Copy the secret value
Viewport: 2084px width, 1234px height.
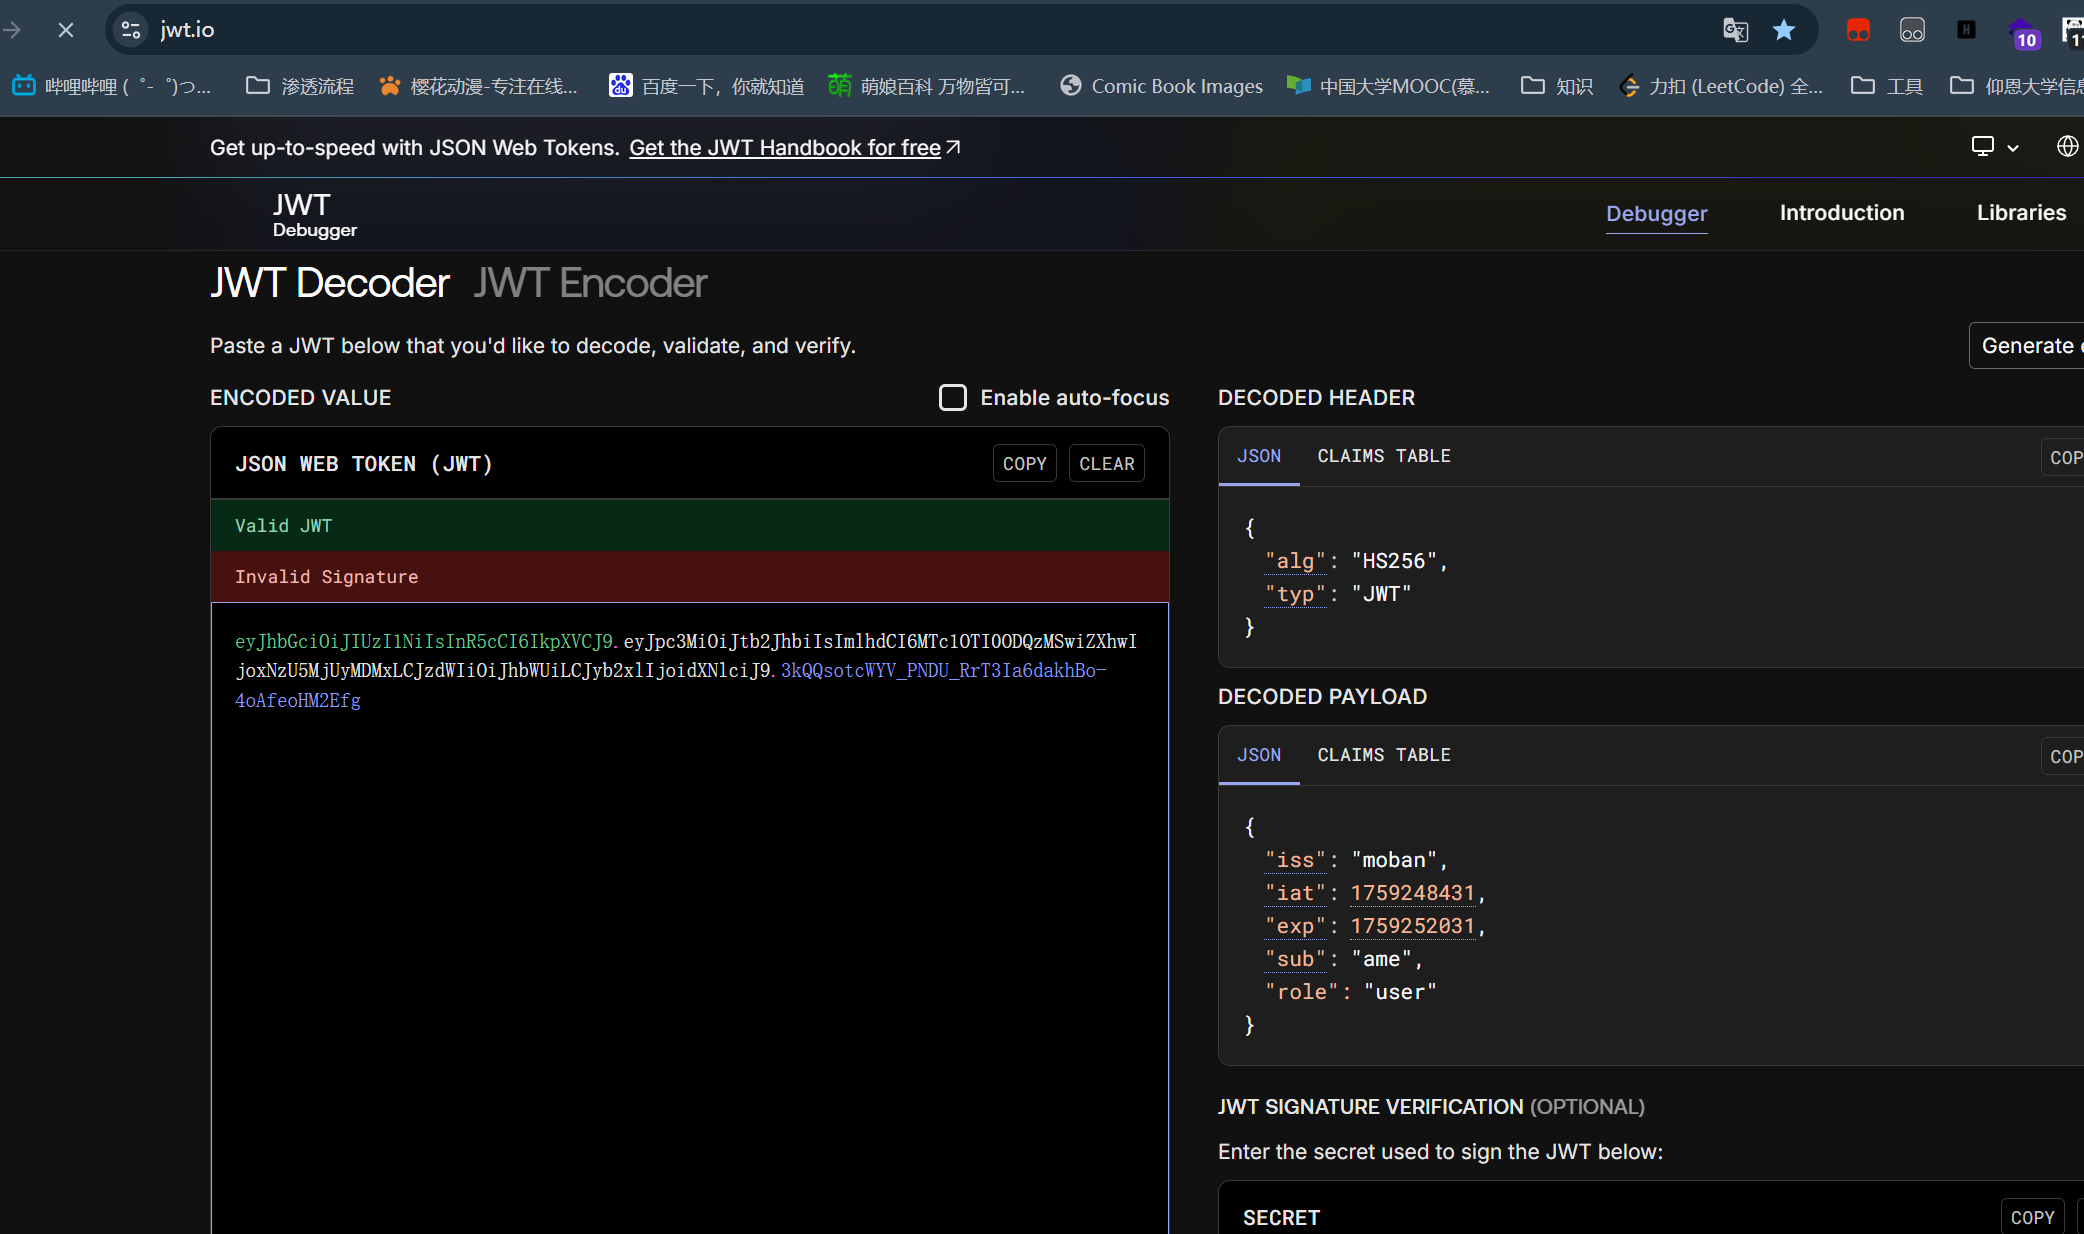(2032, 1217)
